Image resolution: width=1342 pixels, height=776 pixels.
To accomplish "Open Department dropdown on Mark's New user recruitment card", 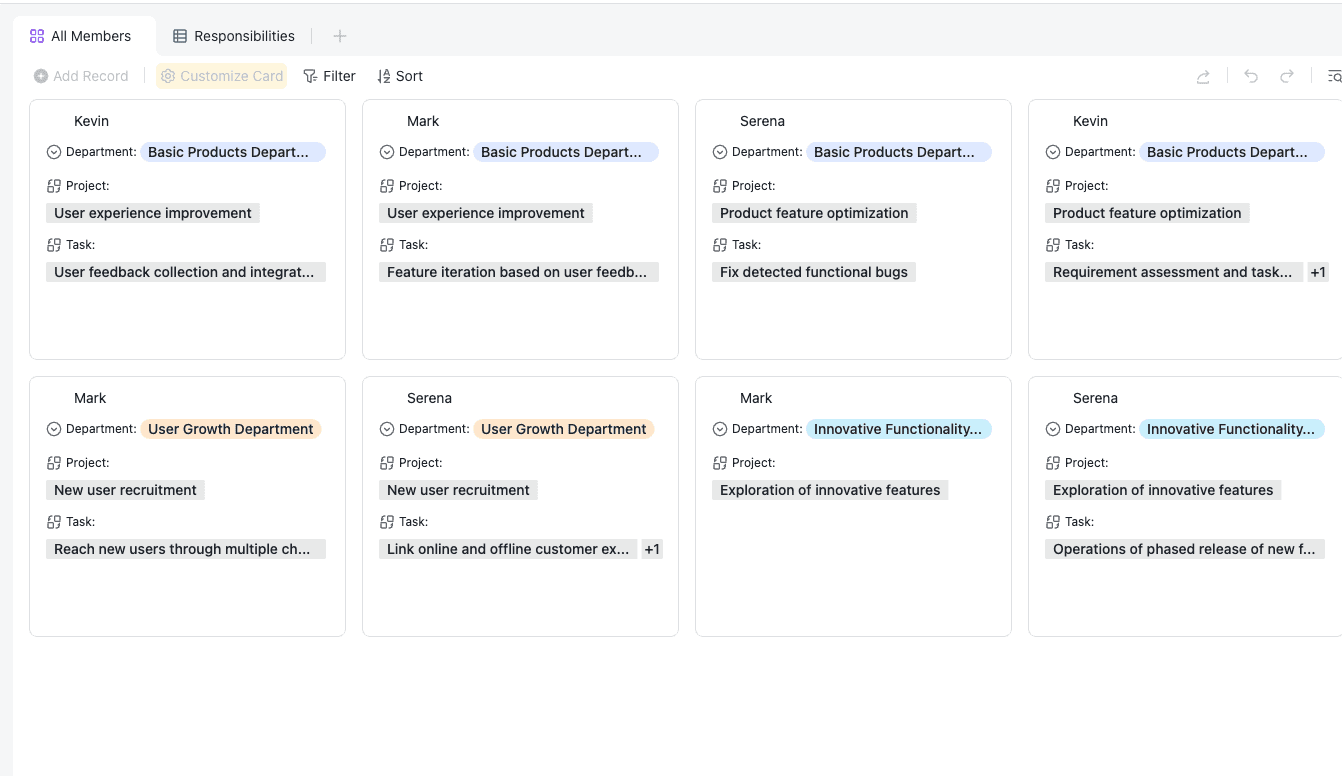I will (54, 429).
